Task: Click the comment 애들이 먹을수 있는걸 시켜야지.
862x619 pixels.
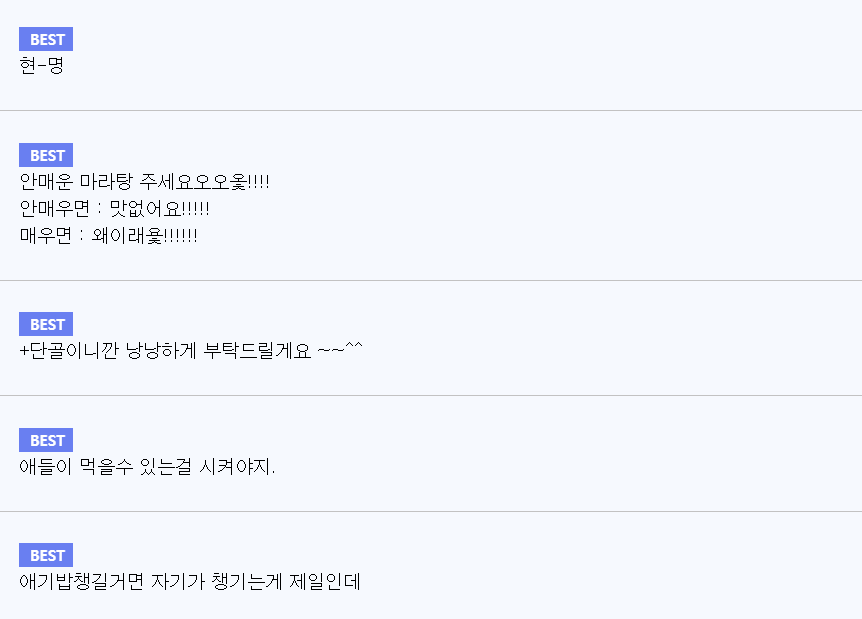Action: 147,467
